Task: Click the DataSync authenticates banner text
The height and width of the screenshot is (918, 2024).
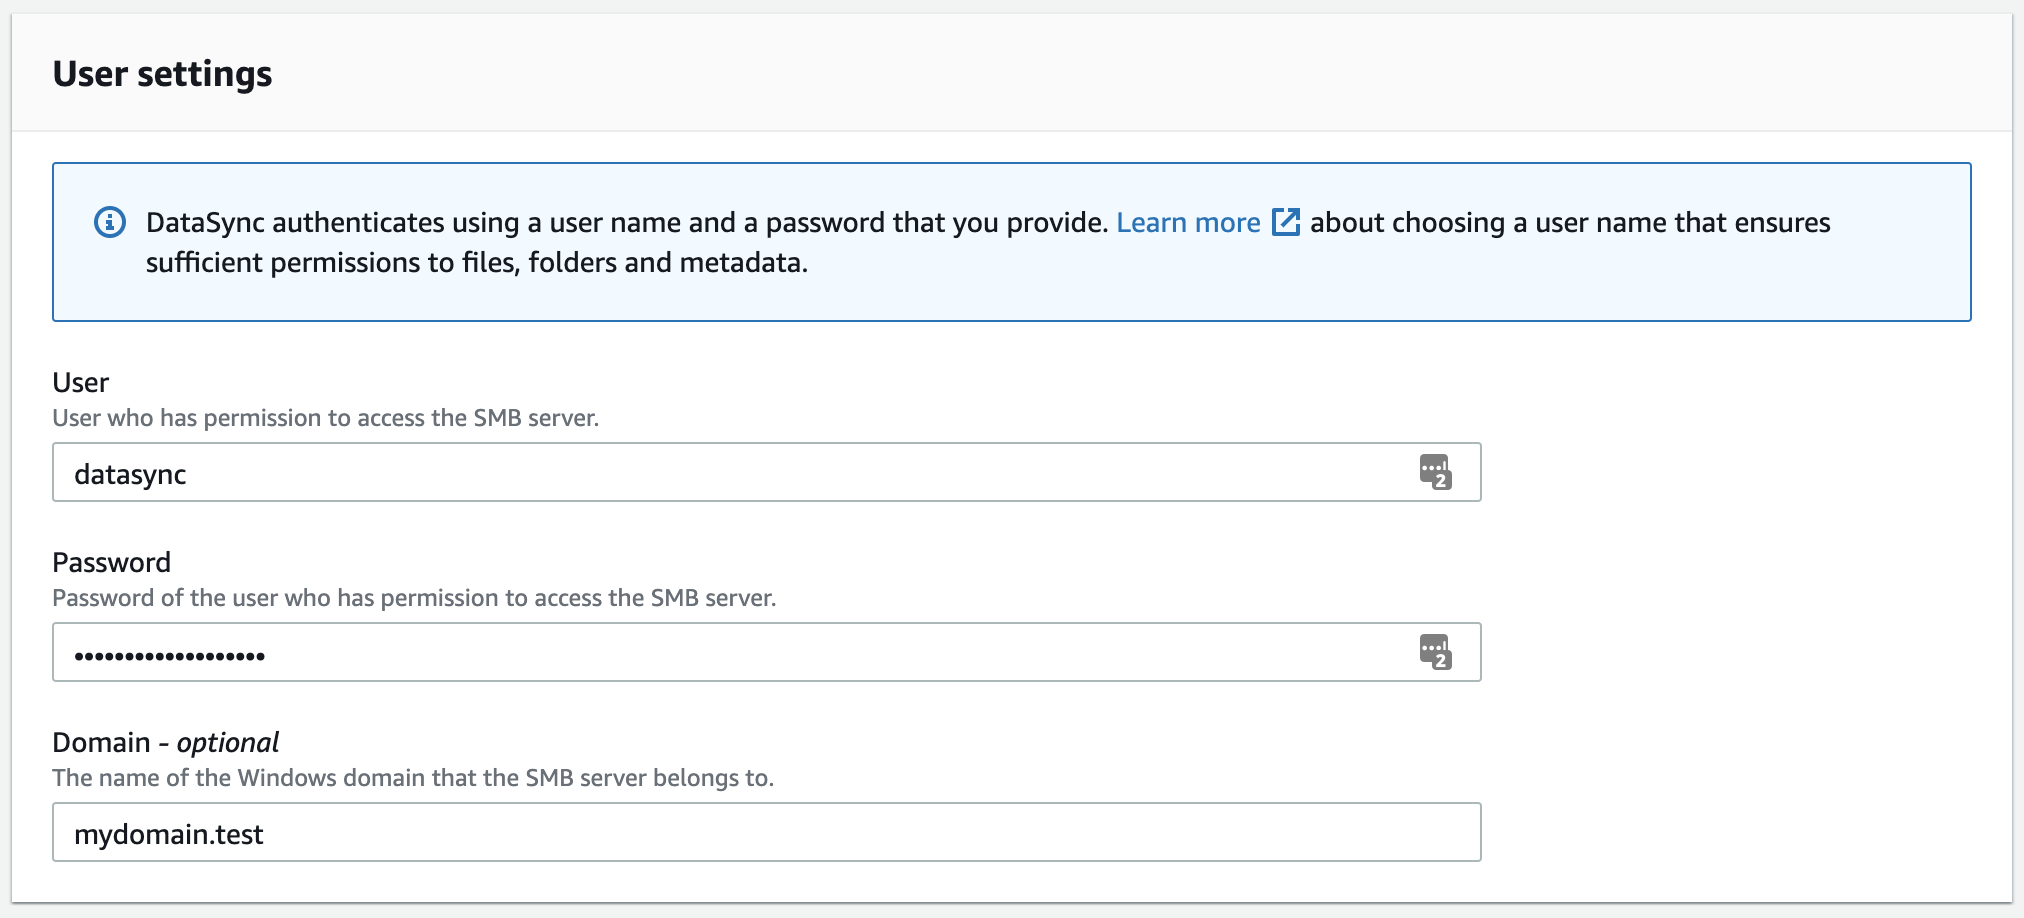Action: pyautogui.click(x=627, y=222)
